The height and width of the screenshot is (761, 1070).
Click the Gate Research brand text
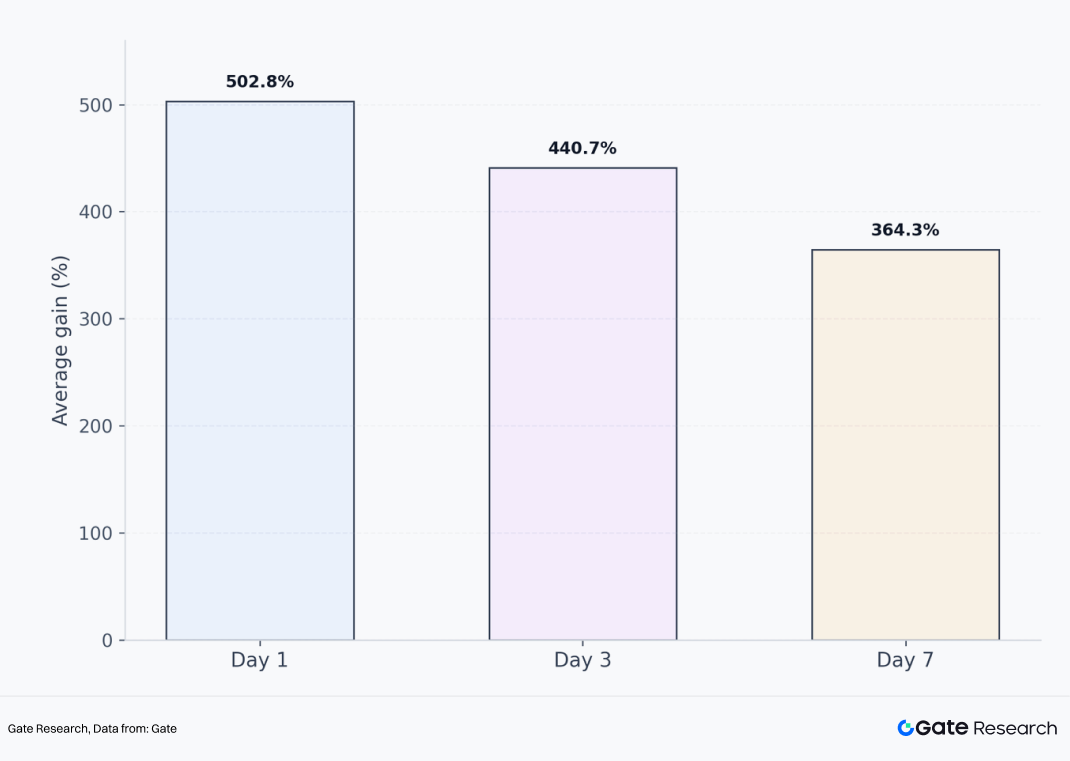pos(976,728)
